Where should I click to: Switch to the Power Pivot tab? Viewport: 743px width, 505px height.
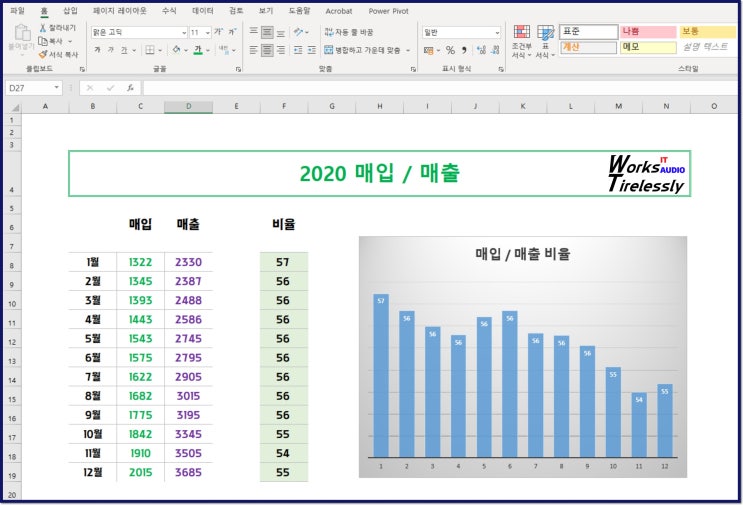pyautogui.click(x=389, y=11)
